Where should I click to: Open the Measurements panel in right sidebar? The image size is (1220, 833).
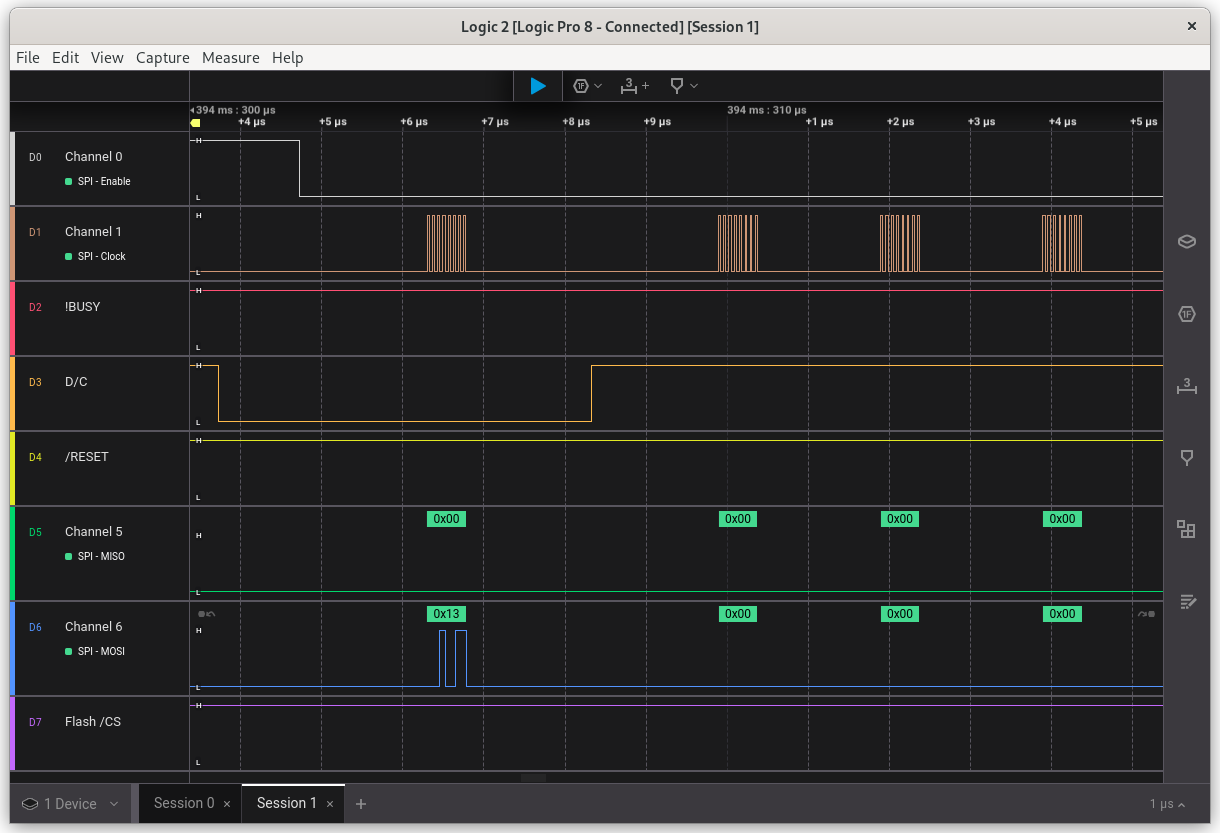[1187, 387]
